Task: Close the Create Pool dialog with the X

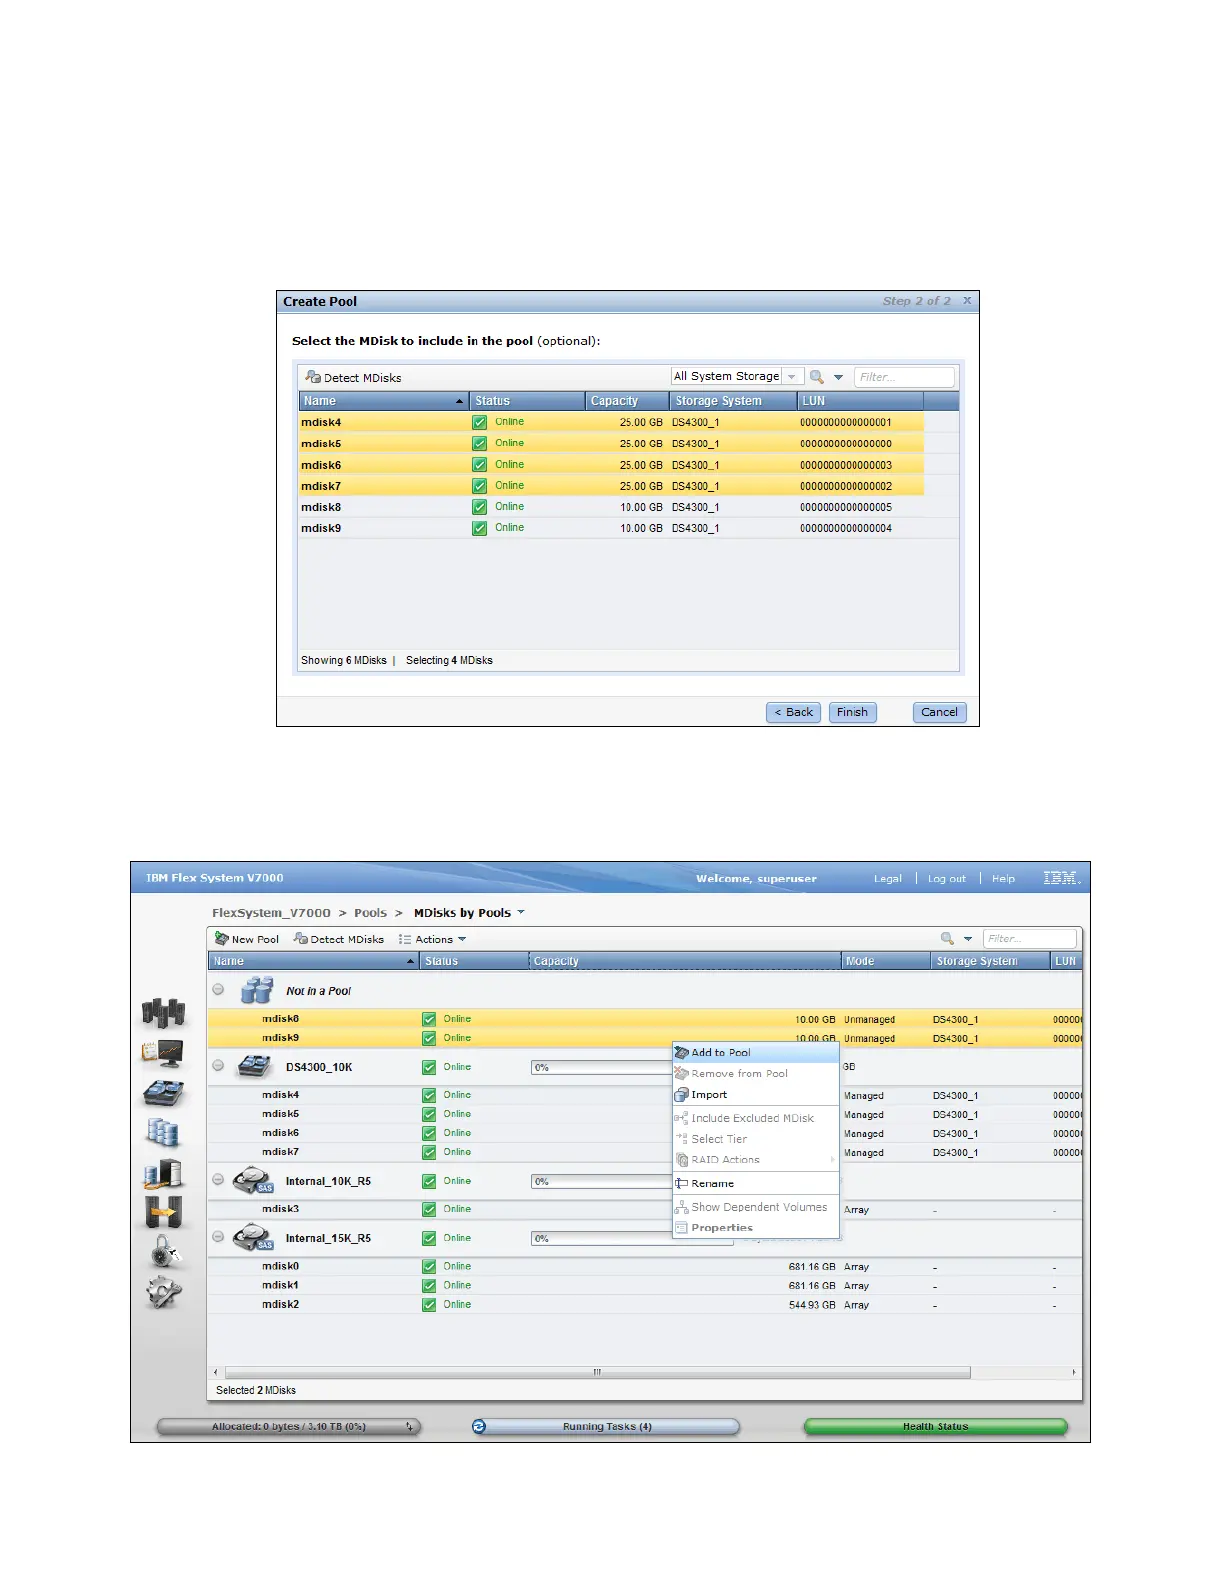Action: (x=967, y=301)
